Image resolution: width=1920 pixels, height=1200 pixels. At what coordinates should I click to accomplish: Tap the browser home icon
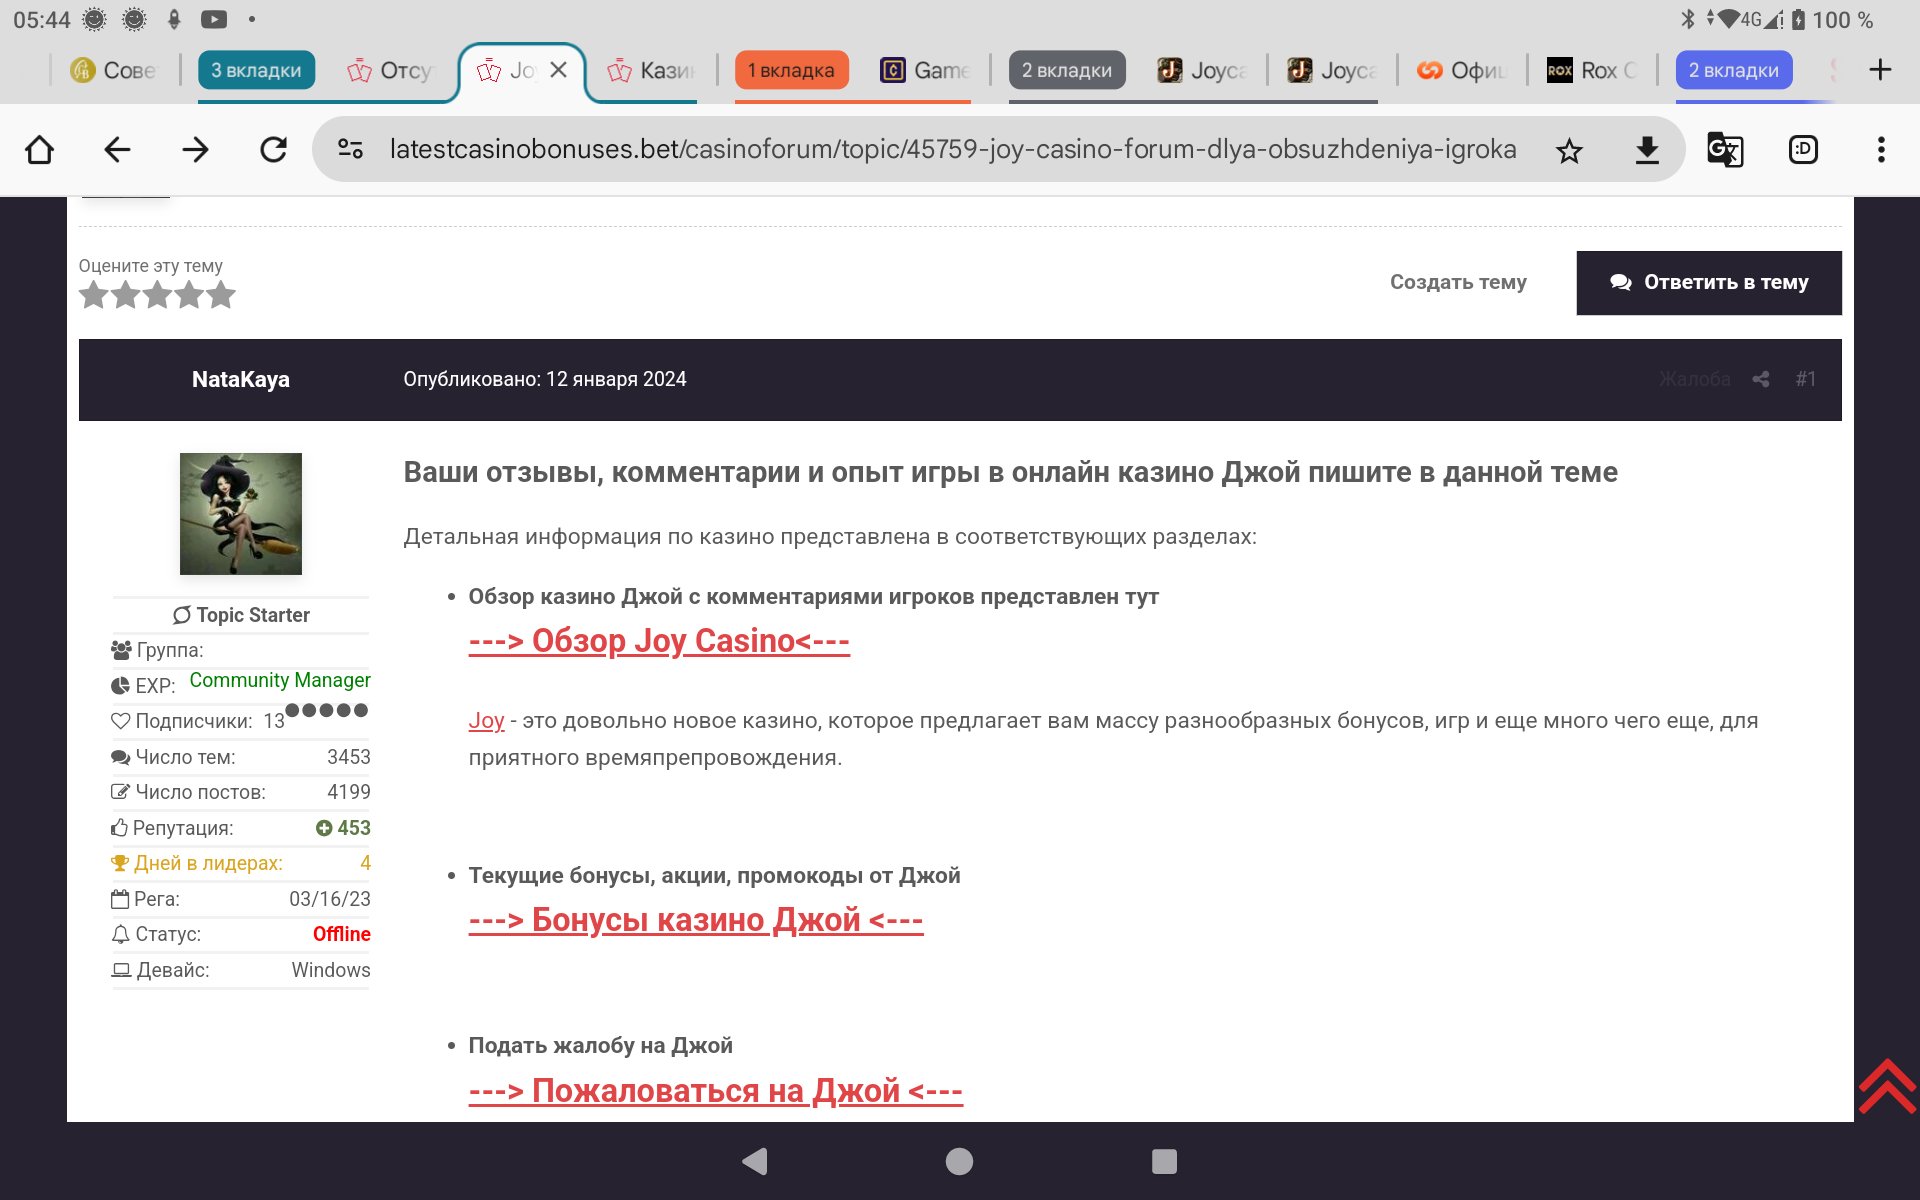pos(40,150)
